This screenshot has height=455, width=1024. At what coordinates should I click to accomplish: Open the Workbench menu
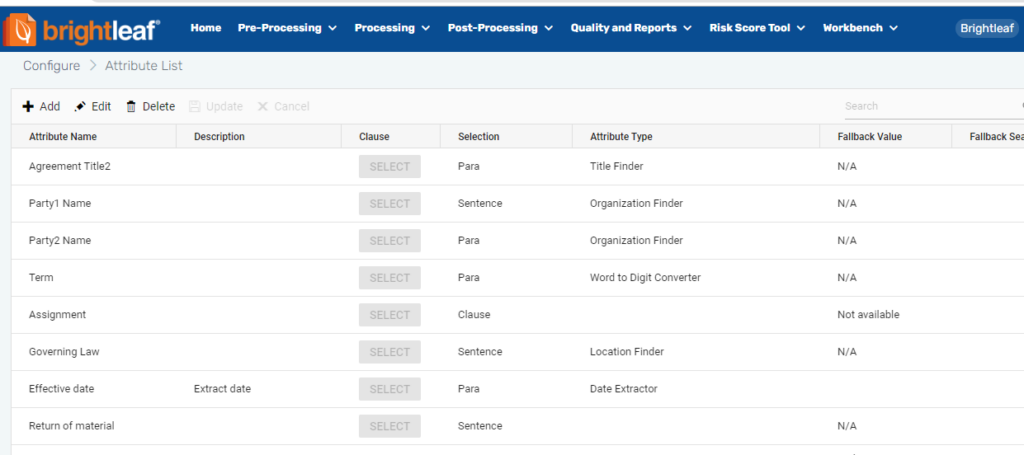coord(860,28)
